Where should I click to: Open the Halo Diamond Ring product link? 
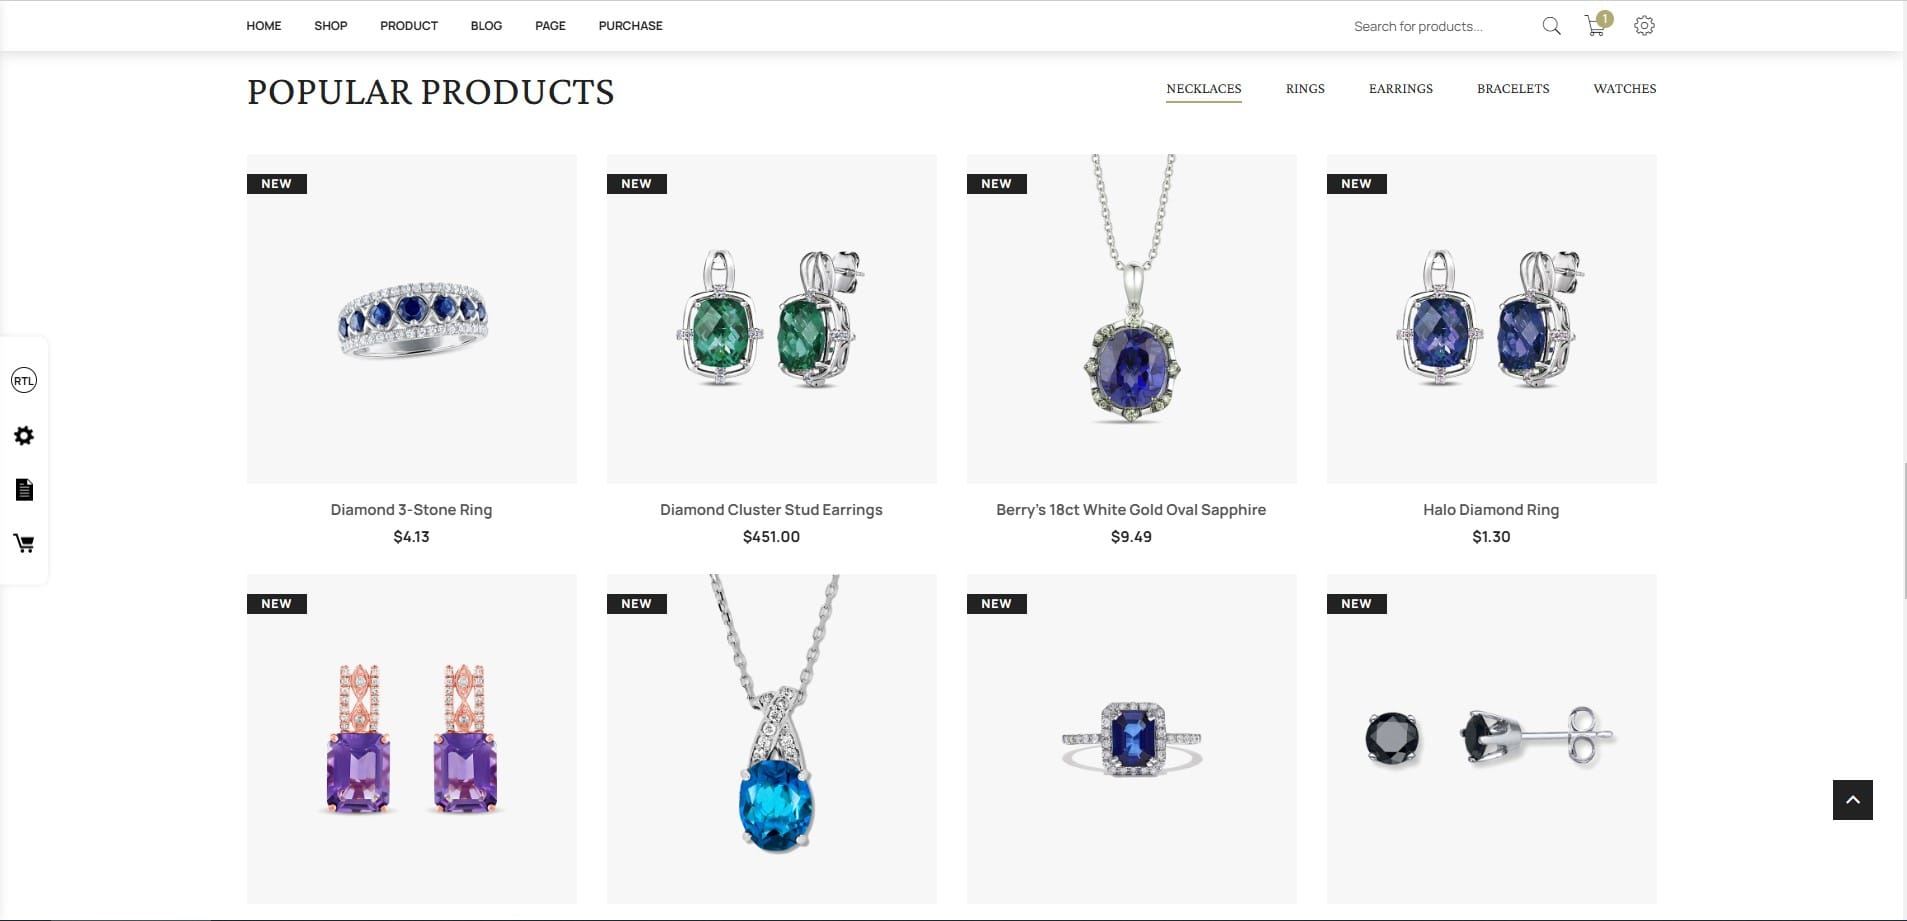[1491, 510]
